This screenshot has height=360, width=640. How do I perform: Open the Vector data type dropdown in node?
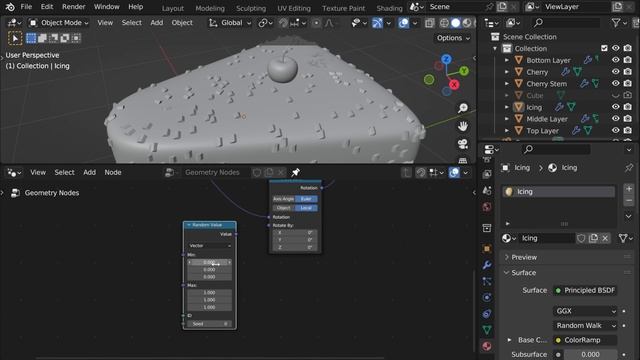click(210, 246)
